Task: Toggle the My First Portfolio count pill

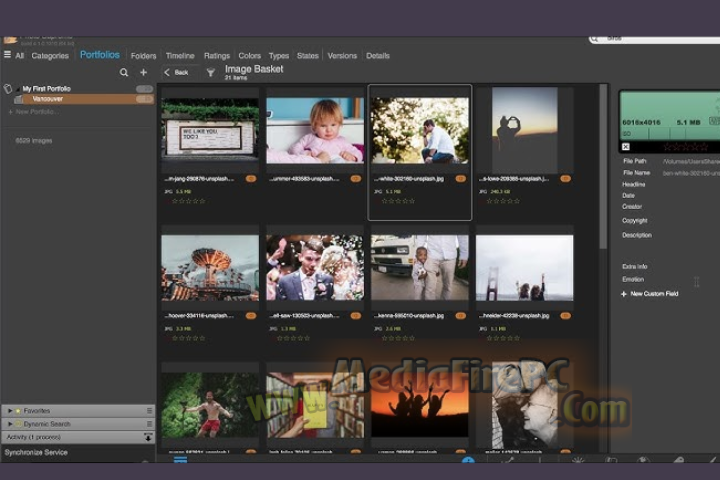Action: [145, 89]
